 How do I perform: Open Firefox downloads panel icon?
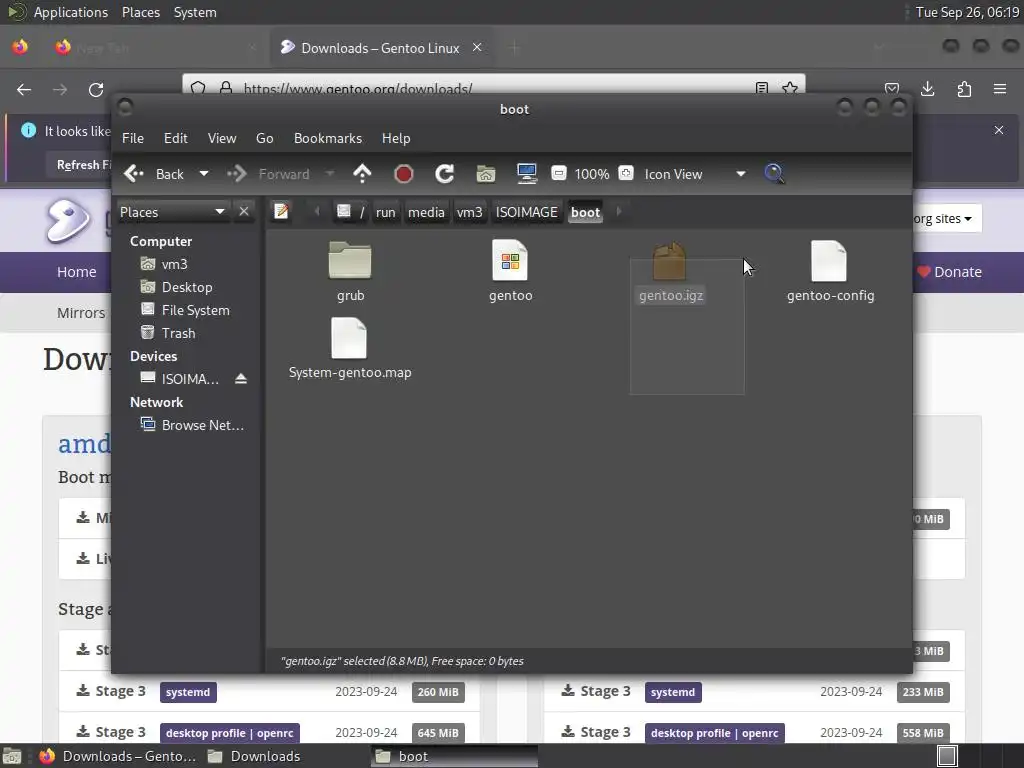(927, 89)
